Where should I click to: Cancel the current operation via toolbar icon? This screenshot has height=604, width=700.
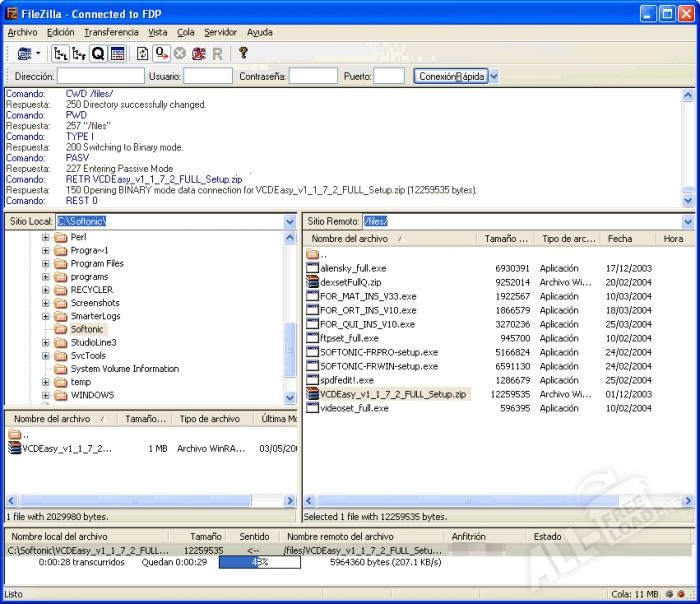pos(180,53)
